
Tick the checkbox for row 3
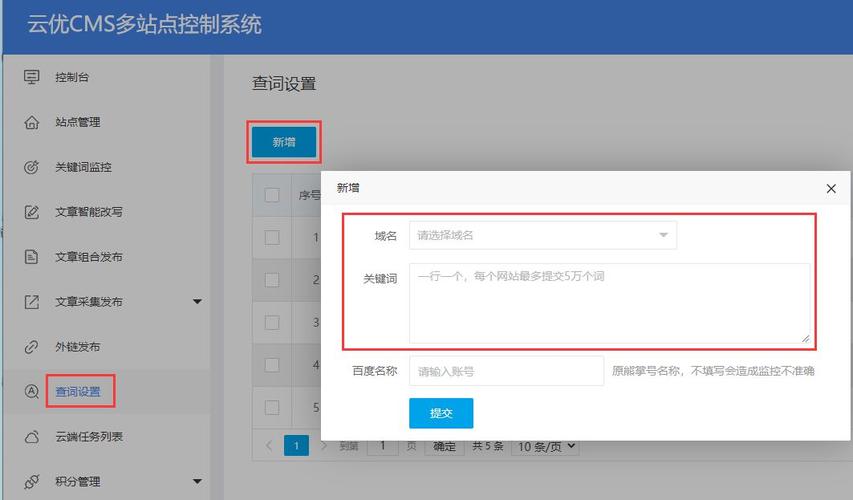(272, 322)
